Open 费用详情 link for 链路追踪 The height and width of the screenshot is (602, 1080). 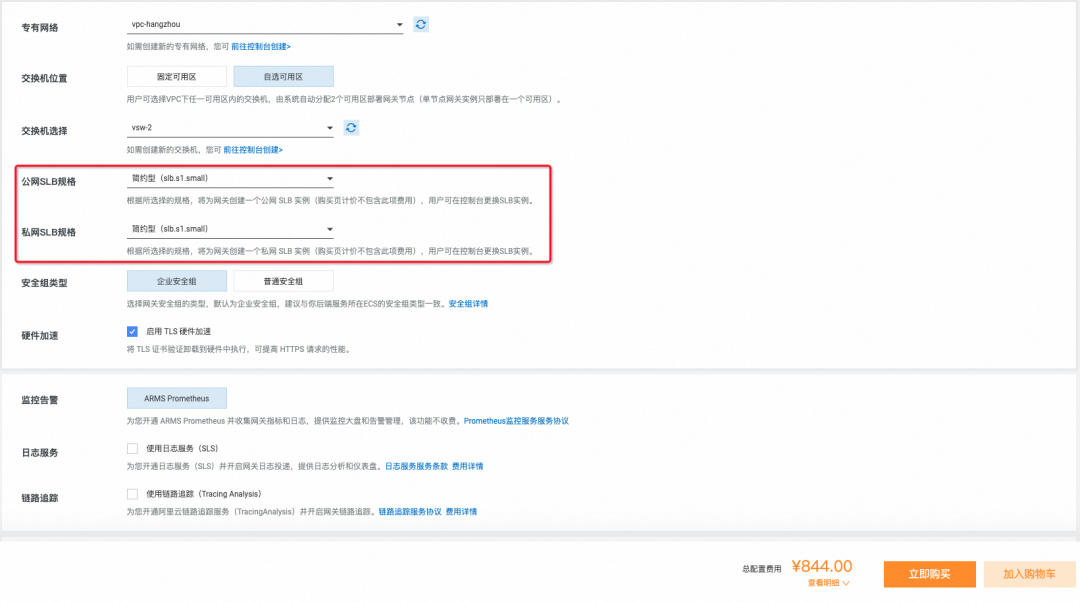461,512
